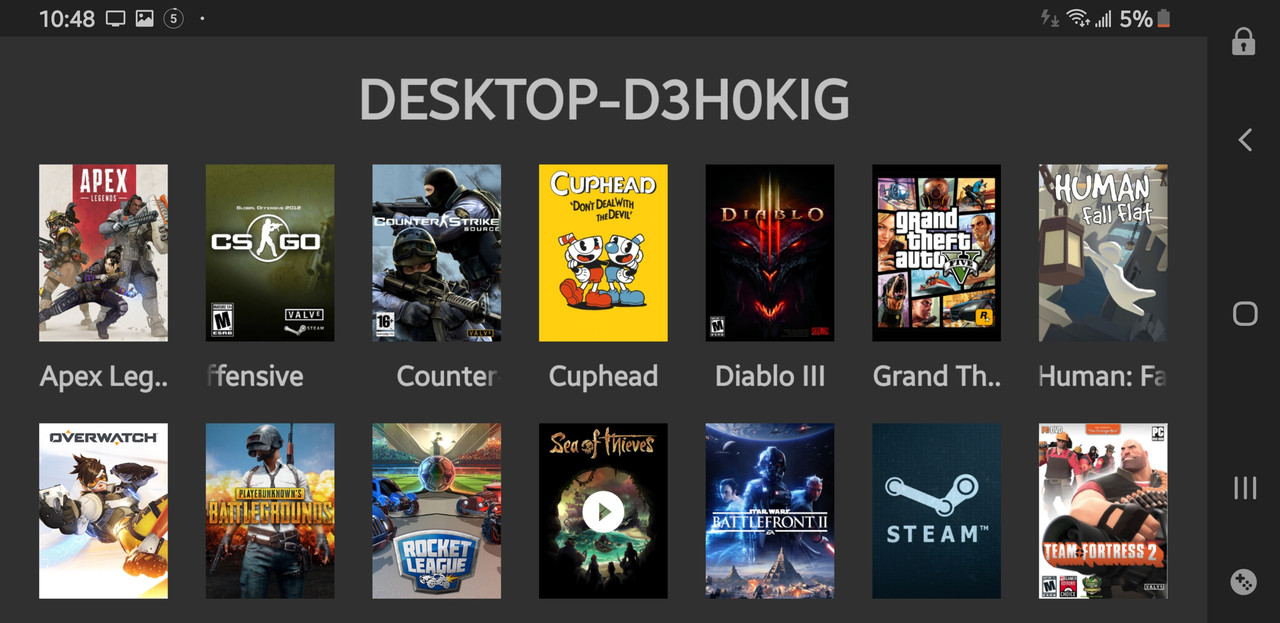Open Diablo III game tile
The image size is (1280, 623).
770,253
